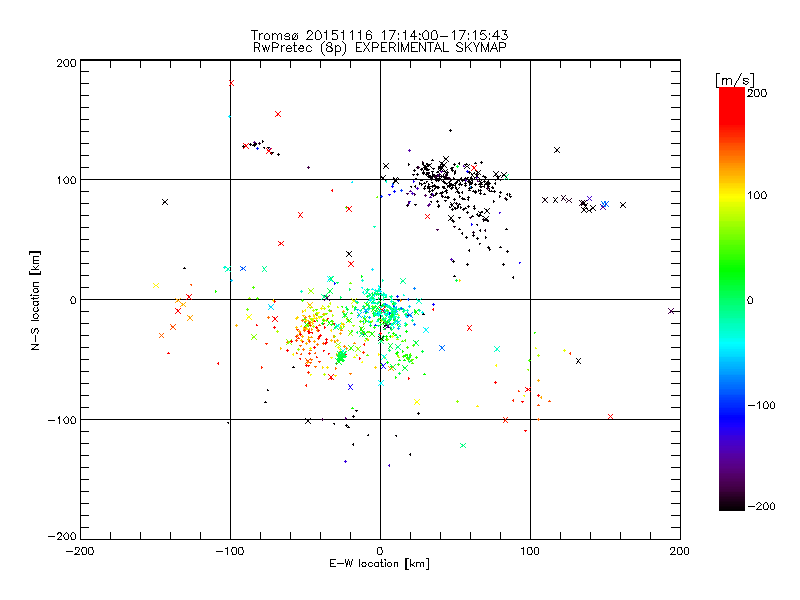Click the 0 tick label on the N-S axis
This screenshot has width=800, height=600.
pyautogui.click(x=73, y=300)
